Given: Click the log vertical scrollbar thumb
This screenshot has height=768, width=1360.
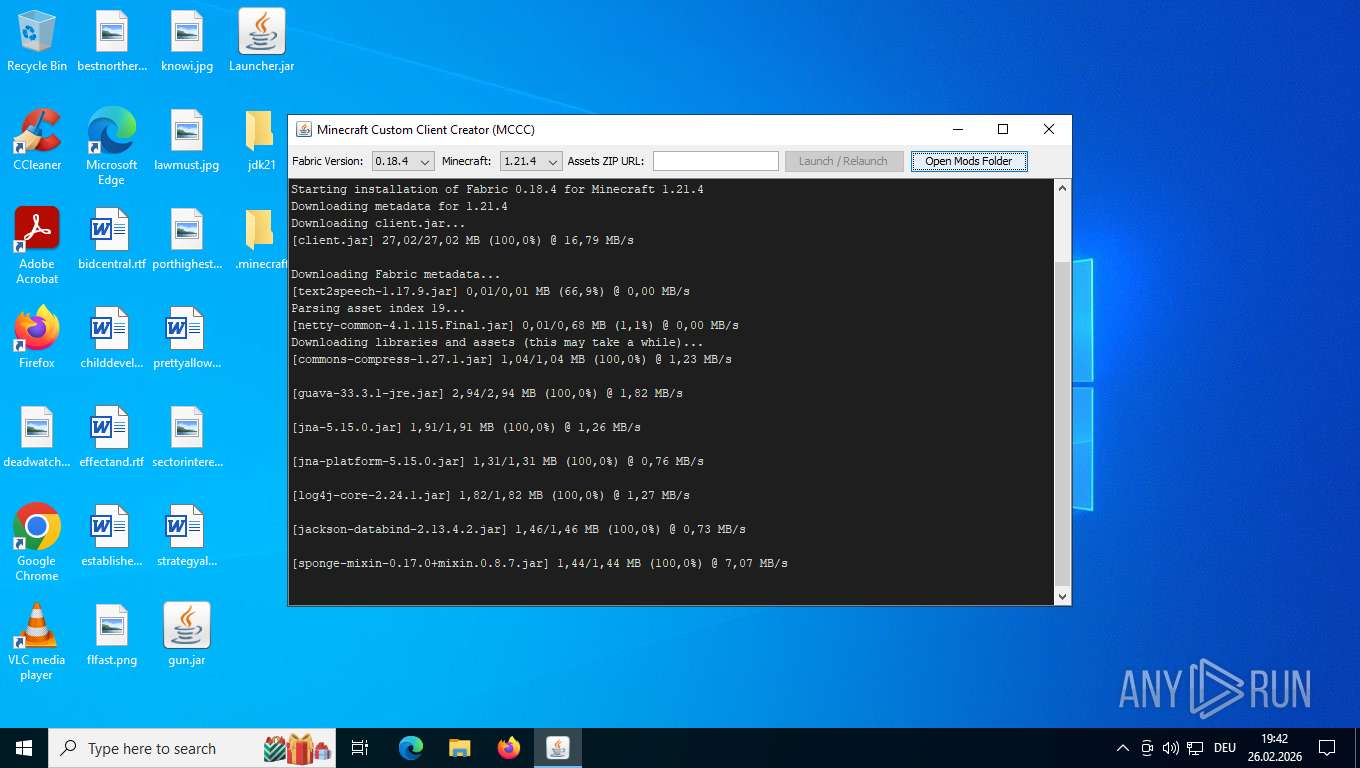Looking at the screenshot, I should coord(1062,424).
